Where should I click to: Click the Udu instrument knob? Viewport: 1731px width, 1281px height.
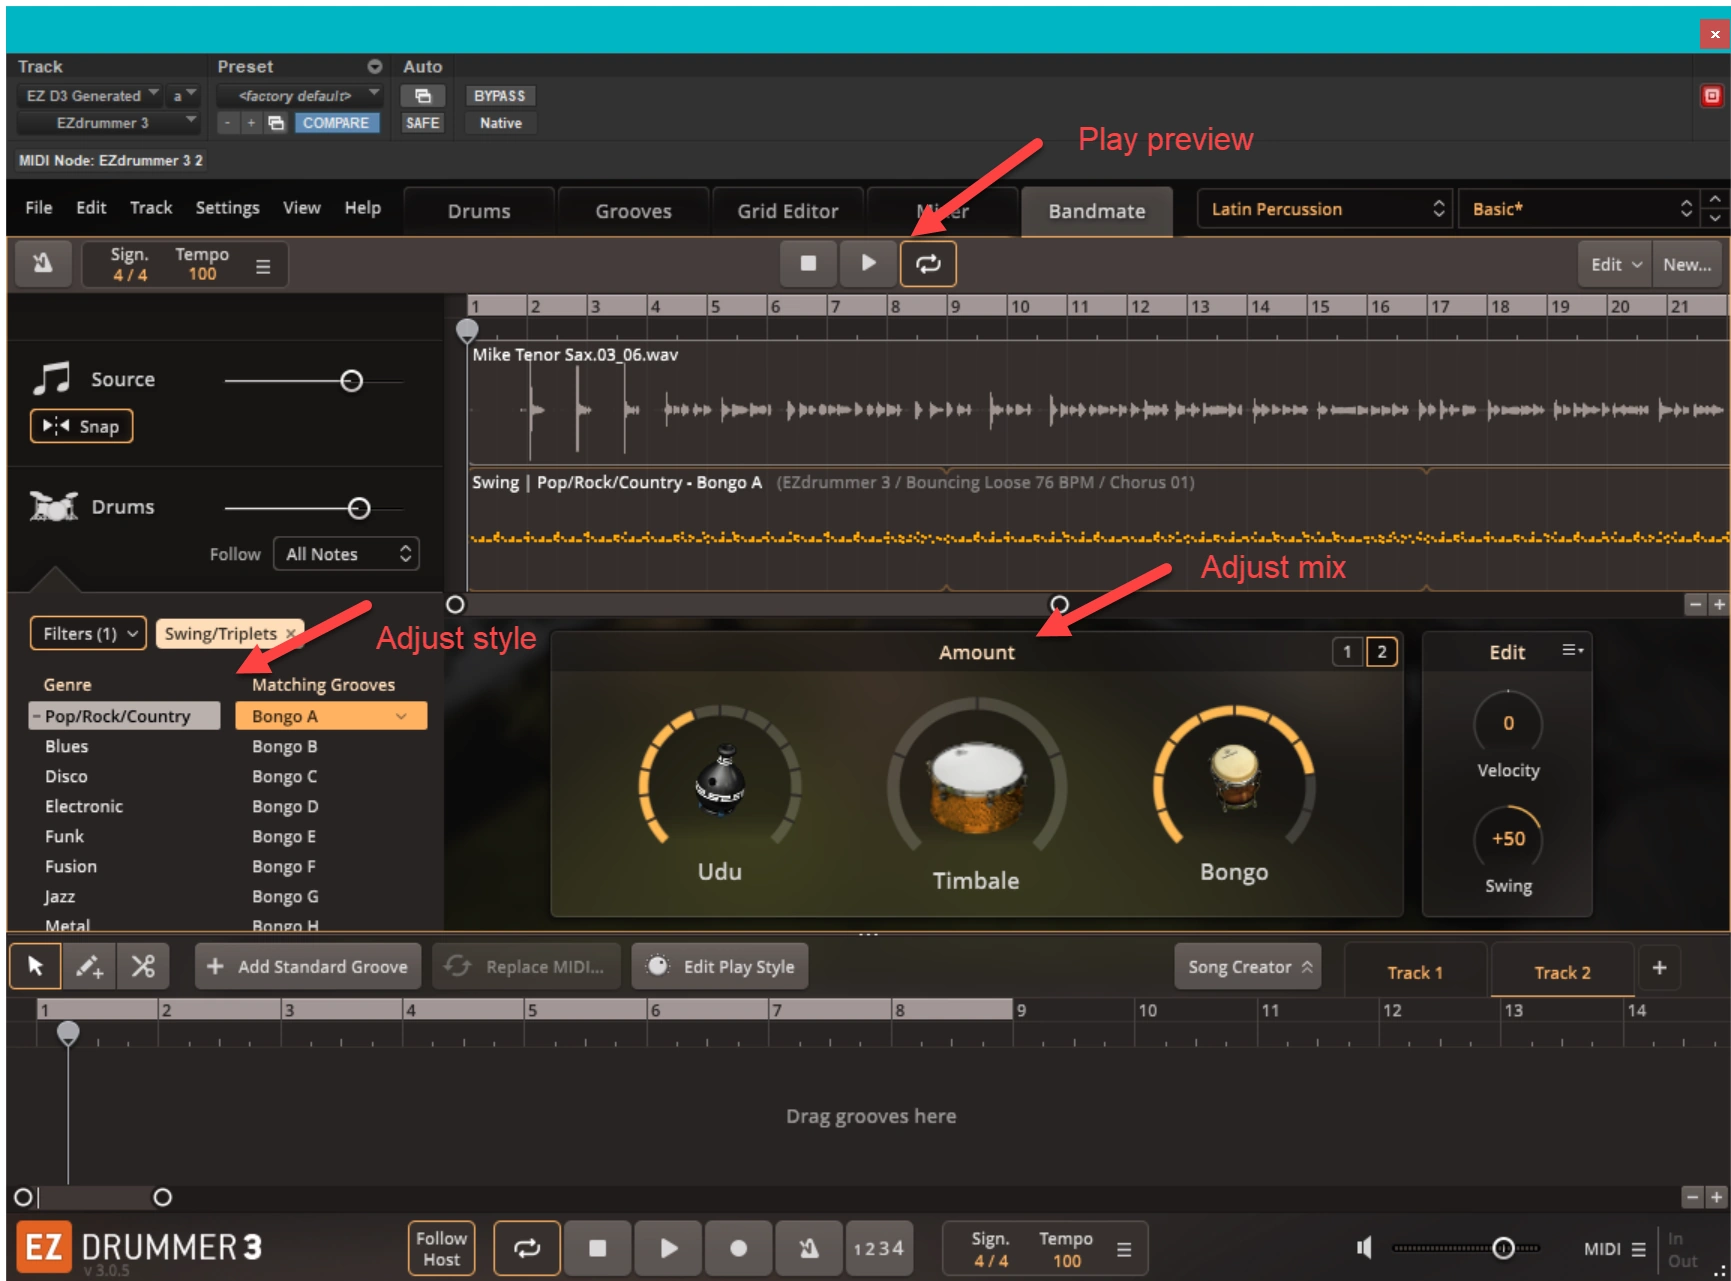tap(719, 780)
